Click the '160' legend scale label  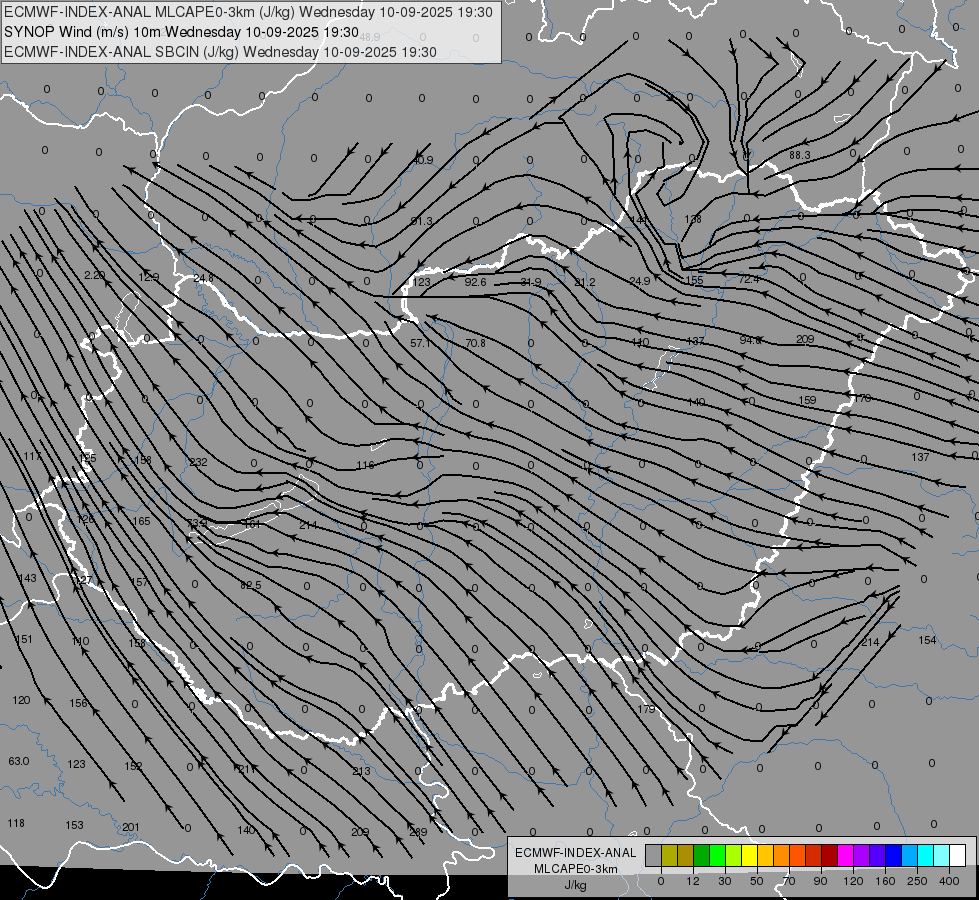[x=885, y=881]
